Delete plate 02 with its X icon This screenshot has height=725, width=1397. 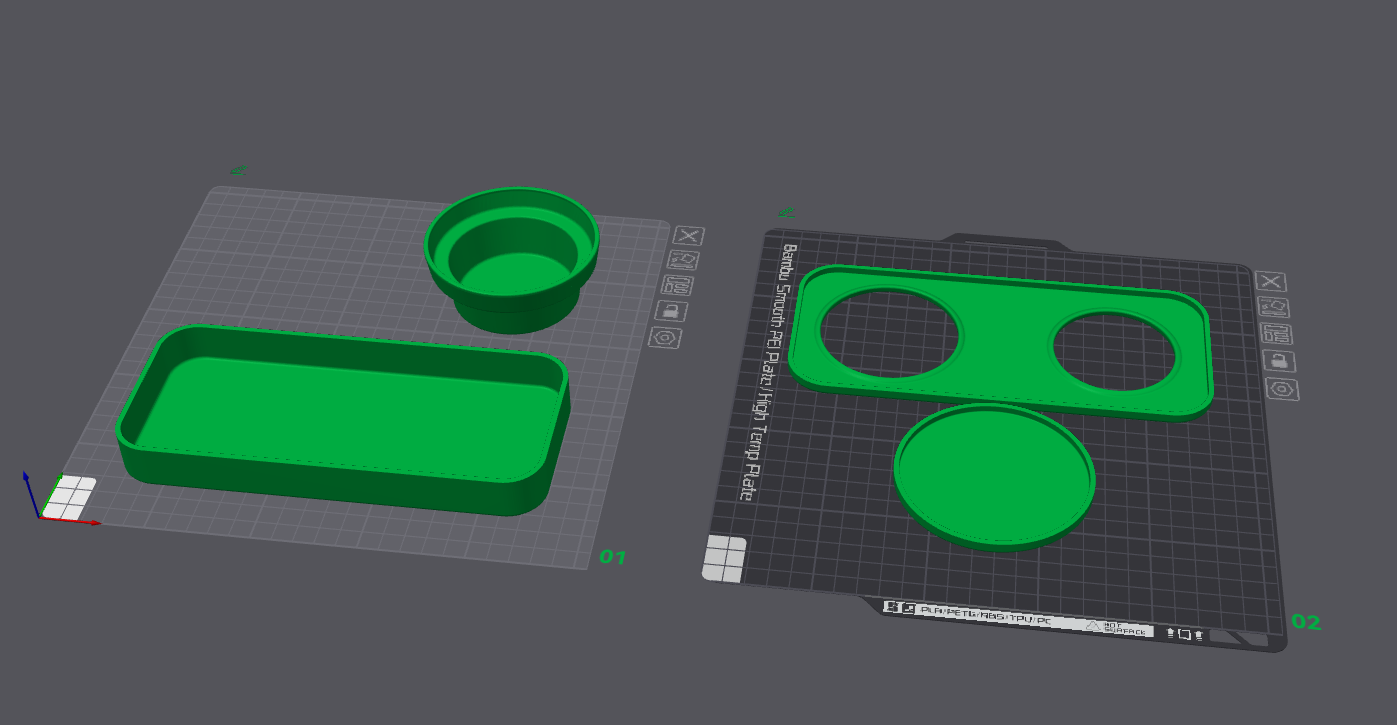tap(1271, 282)
